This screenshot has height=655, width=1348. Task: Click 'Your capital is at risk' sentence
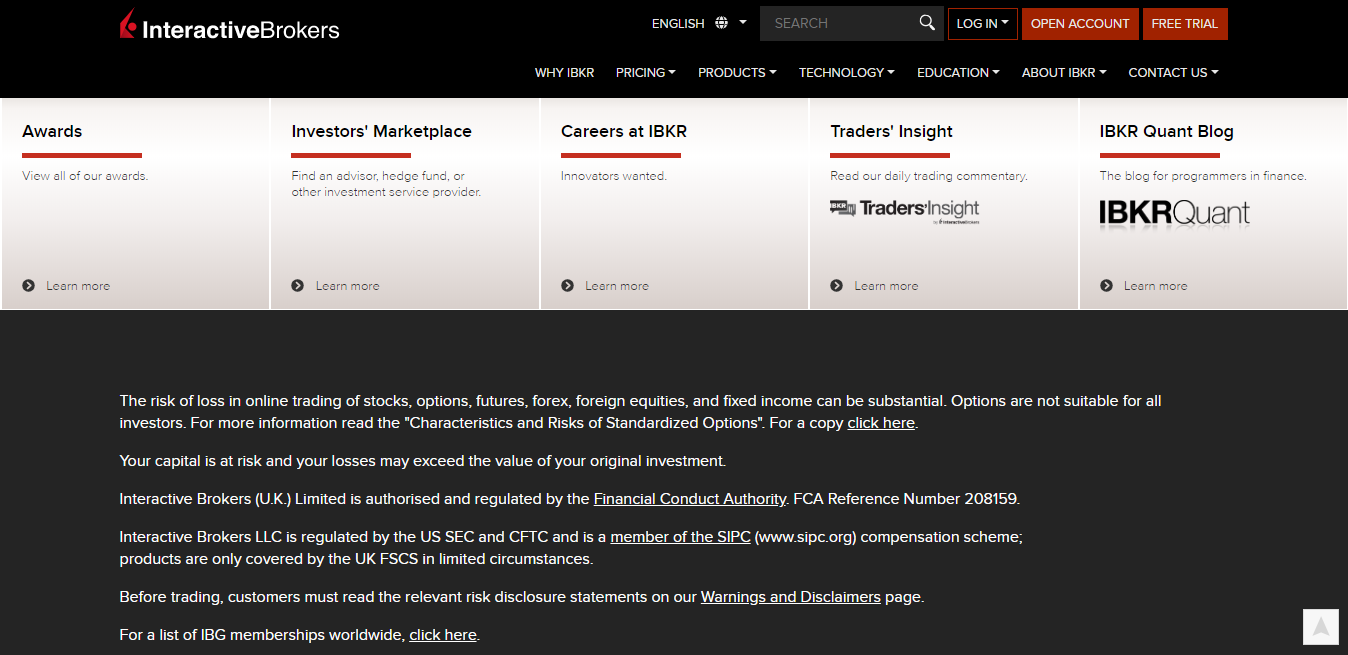(x=423, y=461)
